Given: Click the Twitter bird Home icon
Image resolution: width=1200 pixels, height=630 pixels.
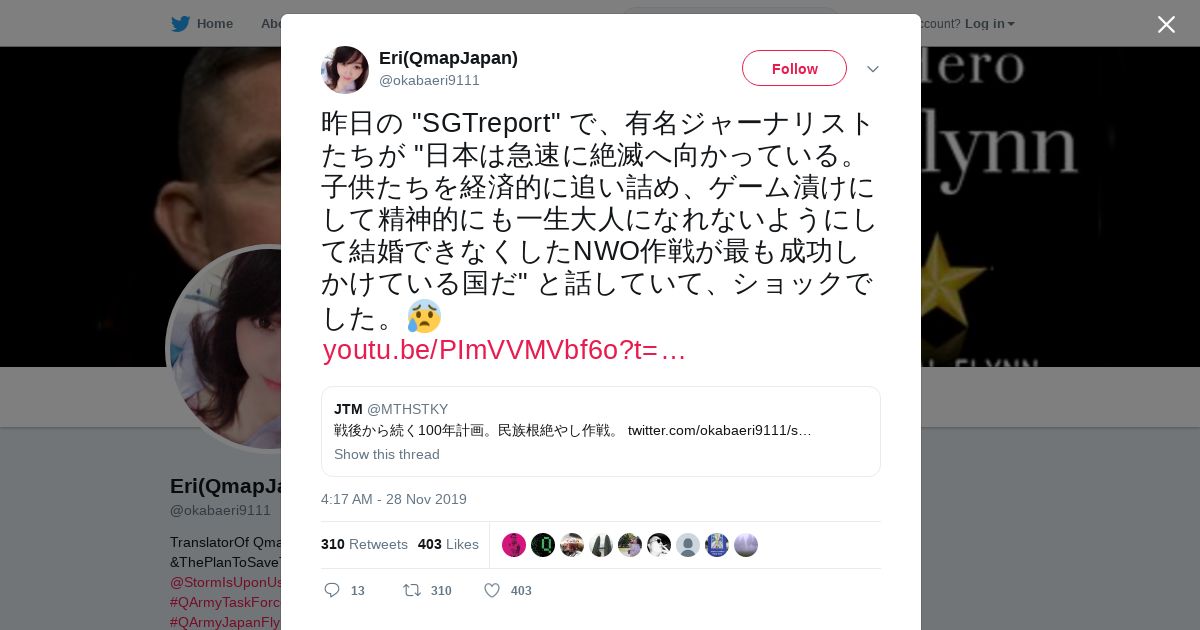Looking at the screenshot, I should [x=180, y=23].
